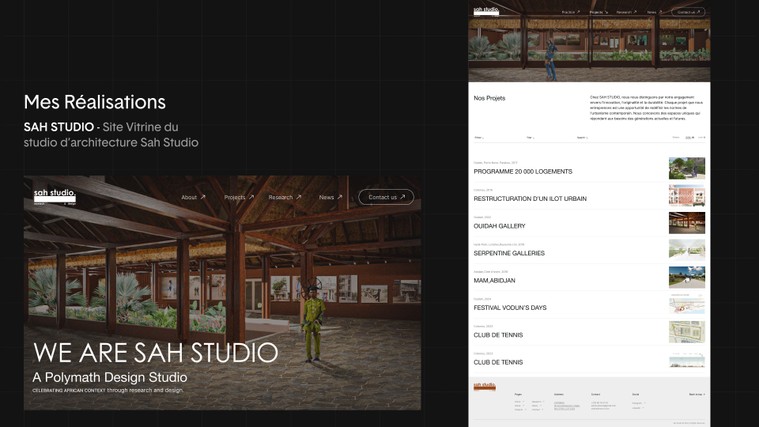Switch to the Grid view toggle
759x427 pixels.
(x=702, y=137)
